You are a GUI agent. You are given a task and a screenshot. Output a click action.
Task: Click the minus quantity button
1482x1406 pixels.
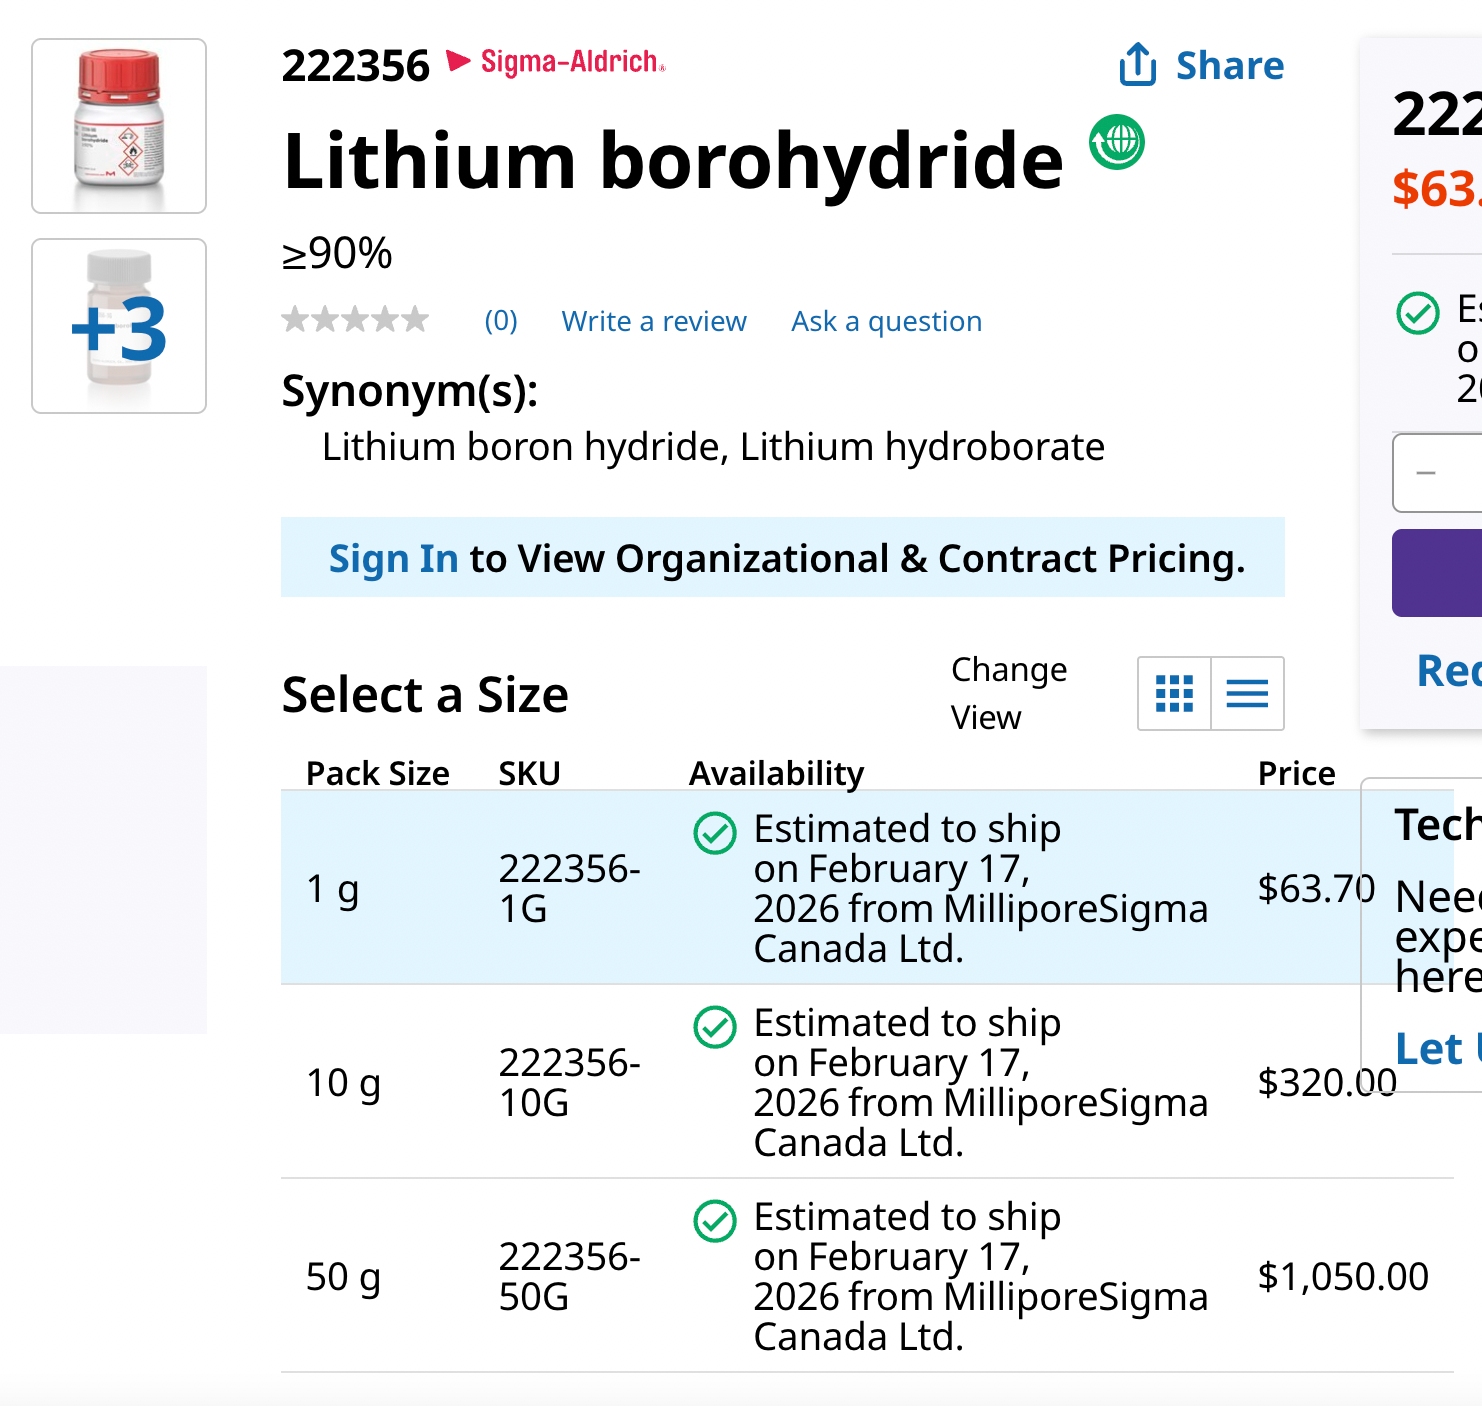(x=1426, y=473)
